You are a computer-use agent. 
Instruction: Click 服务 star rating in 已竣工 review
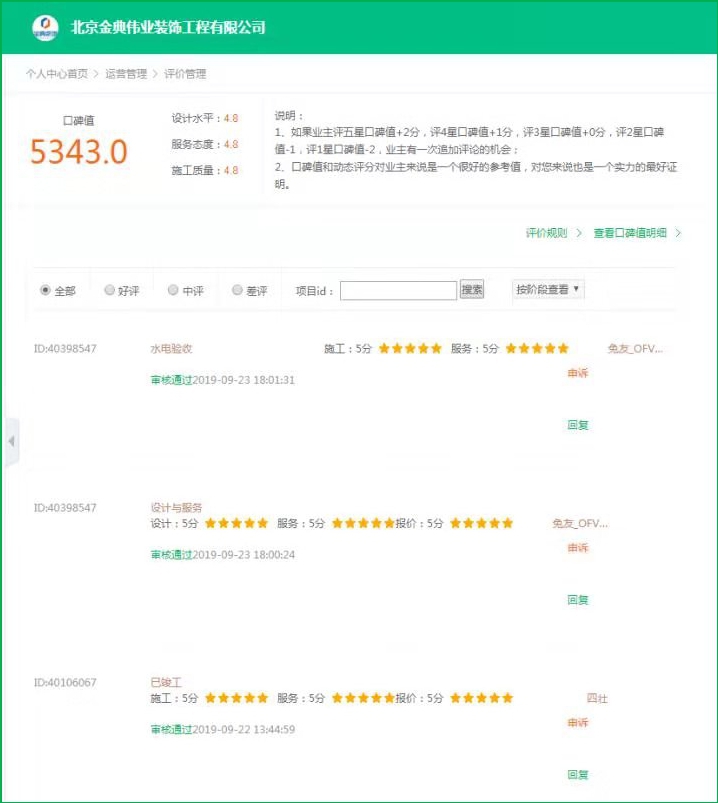(363, 698)
